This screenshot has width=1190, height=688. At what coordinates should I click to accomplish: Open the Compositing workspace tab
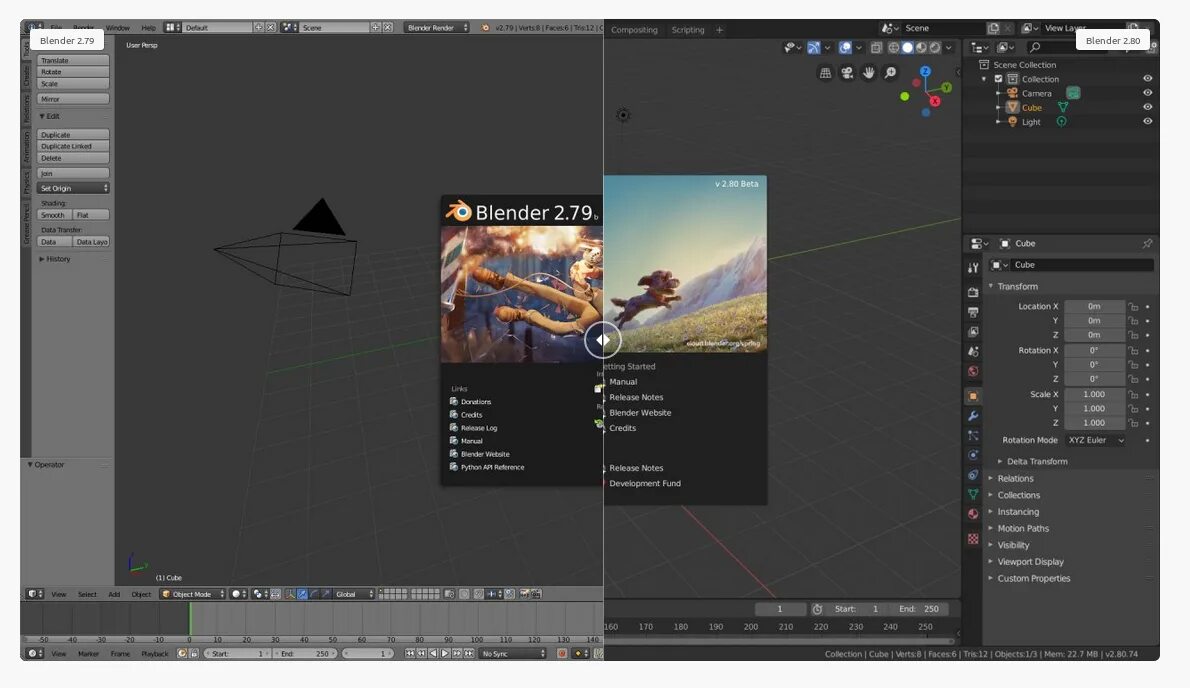click(634, 30)
